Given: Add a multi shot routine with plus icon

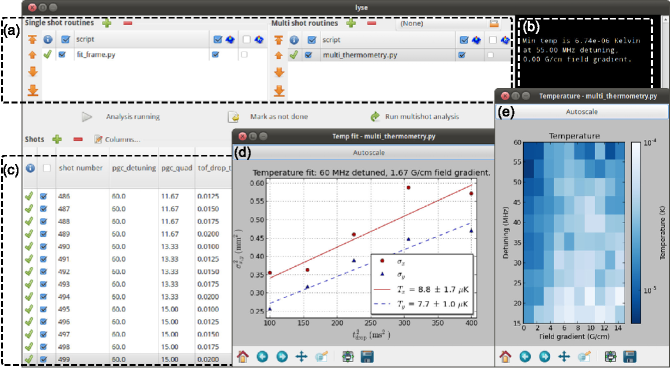Looking at the screenshot, I should click(351, 23).
